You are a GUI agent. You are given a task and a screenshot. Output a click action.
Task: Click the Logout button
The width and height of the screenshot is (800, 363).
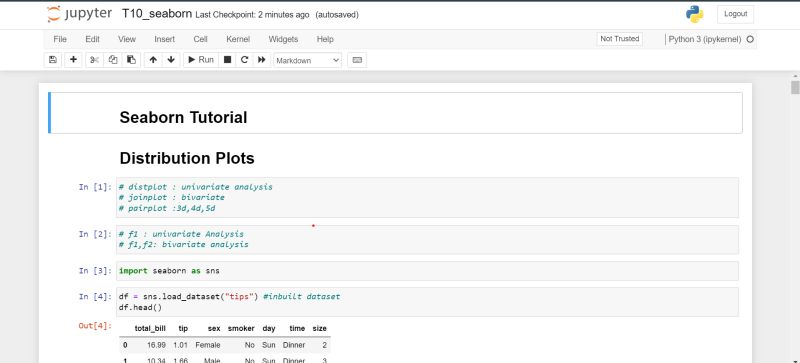click(735, 14)
